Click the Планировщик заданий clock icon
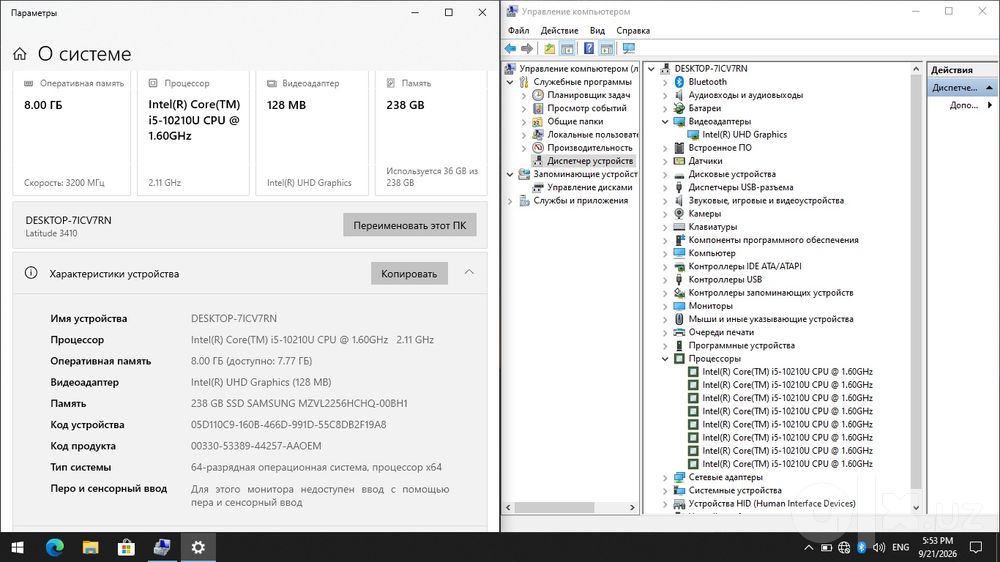This screenshot has width=1000, height=562. [x=538, y=95]
